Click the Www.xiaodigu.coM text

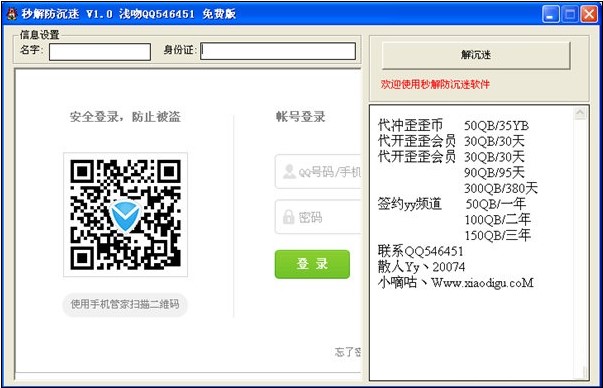click(482, 283)
